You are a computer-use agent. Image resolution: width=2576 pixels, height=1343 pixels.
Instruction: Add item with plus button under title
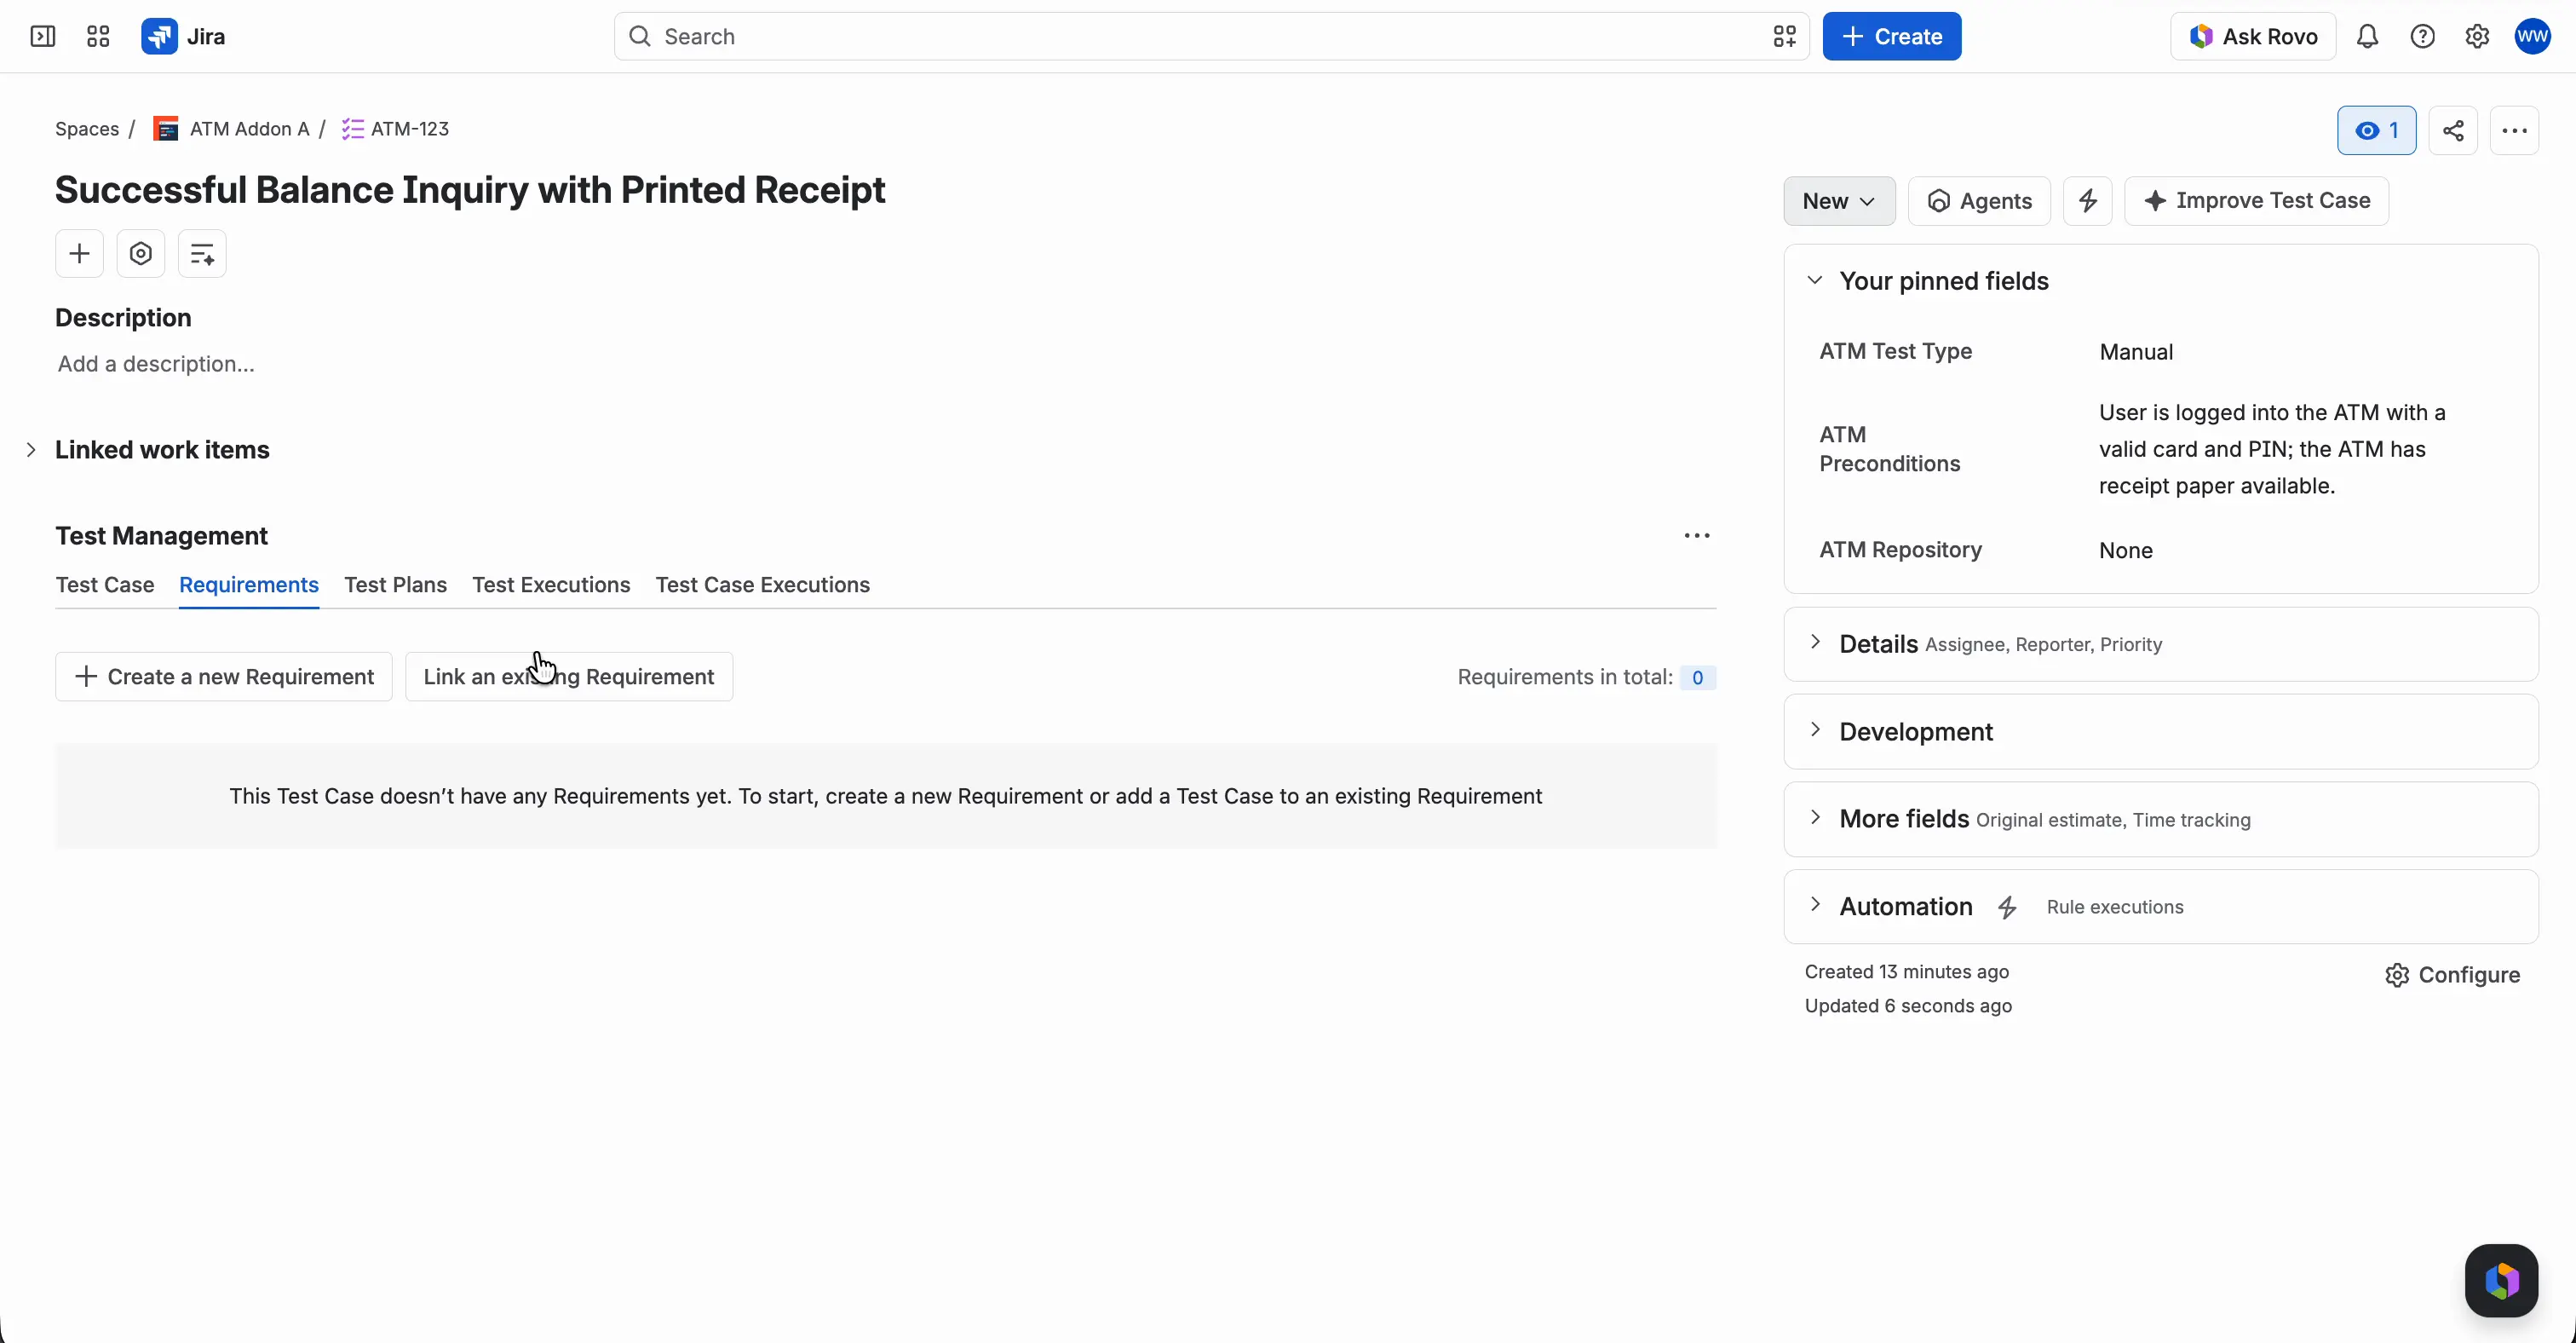[x=79, y=254]
